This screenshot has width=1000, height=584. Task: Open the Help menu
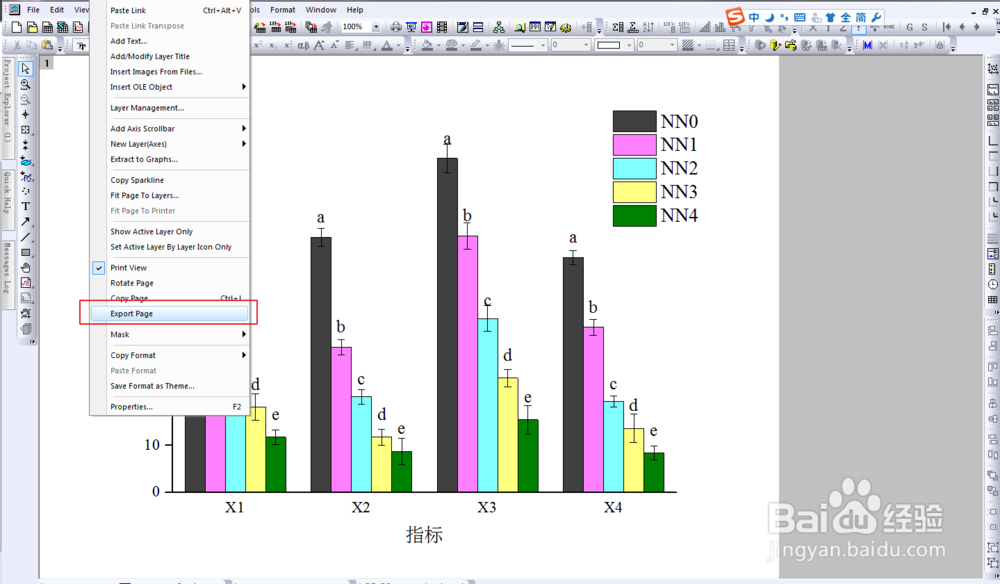pyautogui.click(x=355, y=10)
